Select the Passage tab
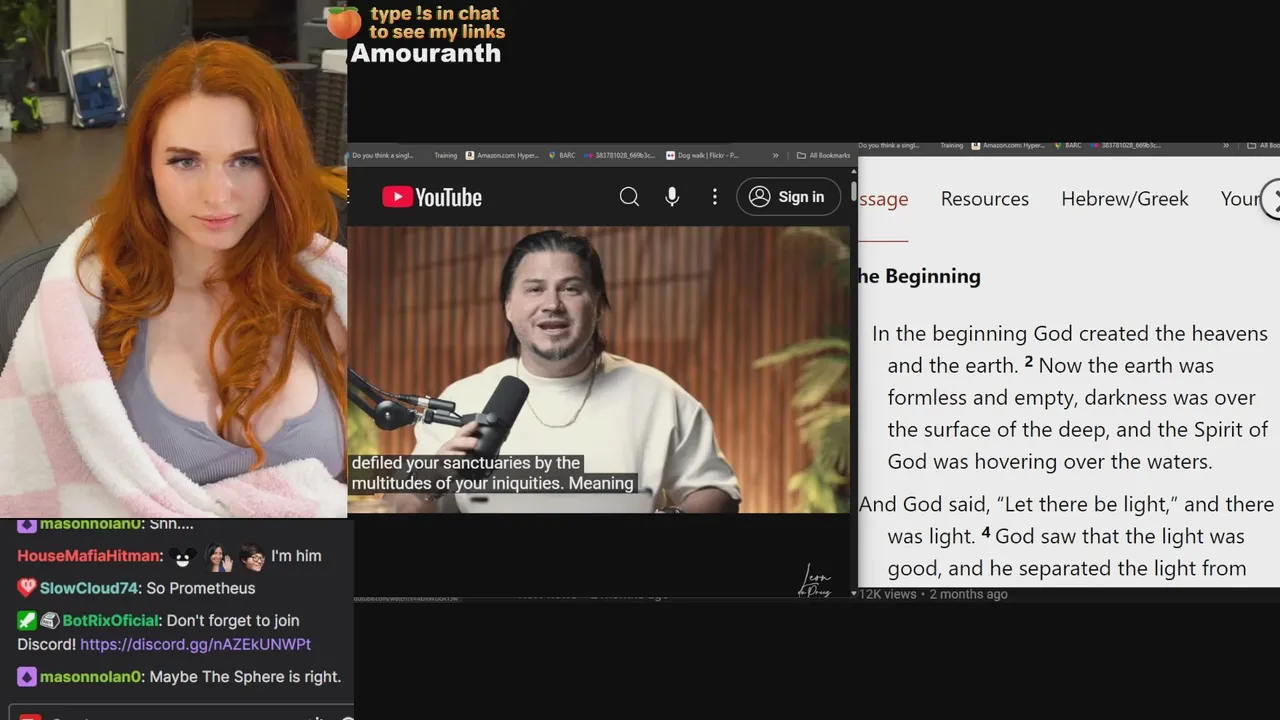Image resolution: width=1280 pixels, height=720 pixels. [883, 199]
